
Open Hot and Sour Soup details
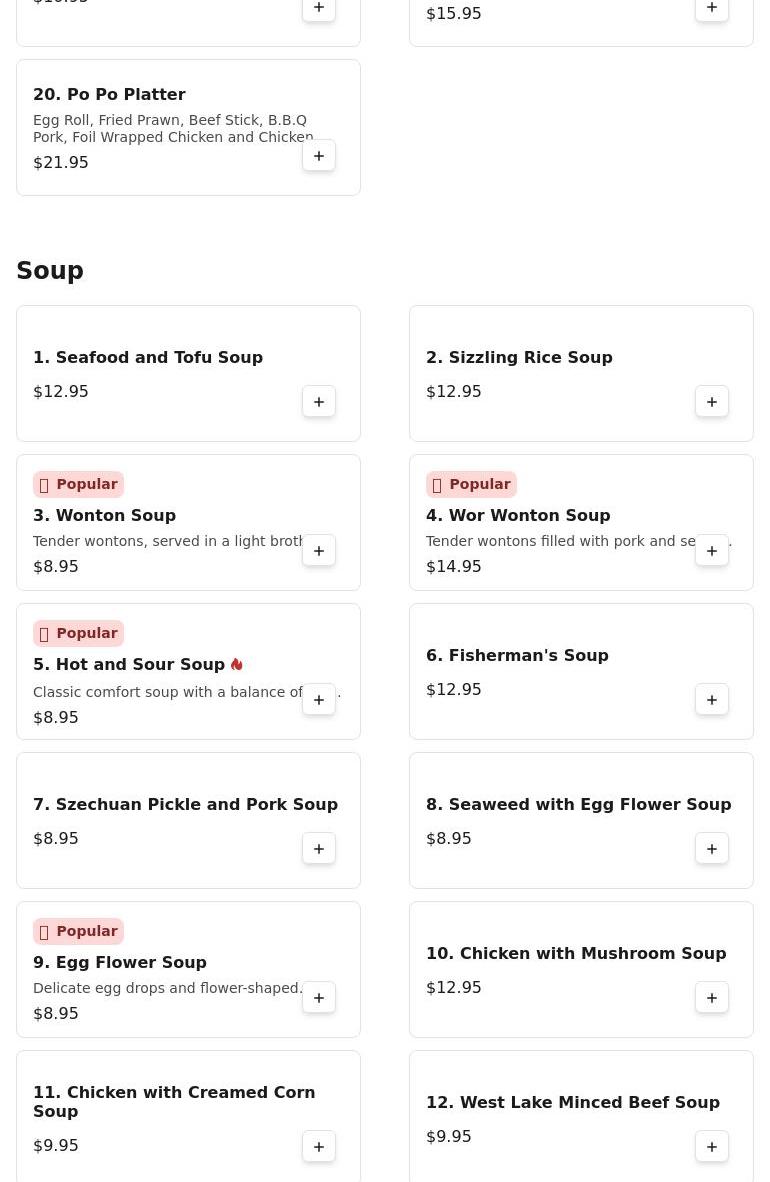tap(128, 664)
